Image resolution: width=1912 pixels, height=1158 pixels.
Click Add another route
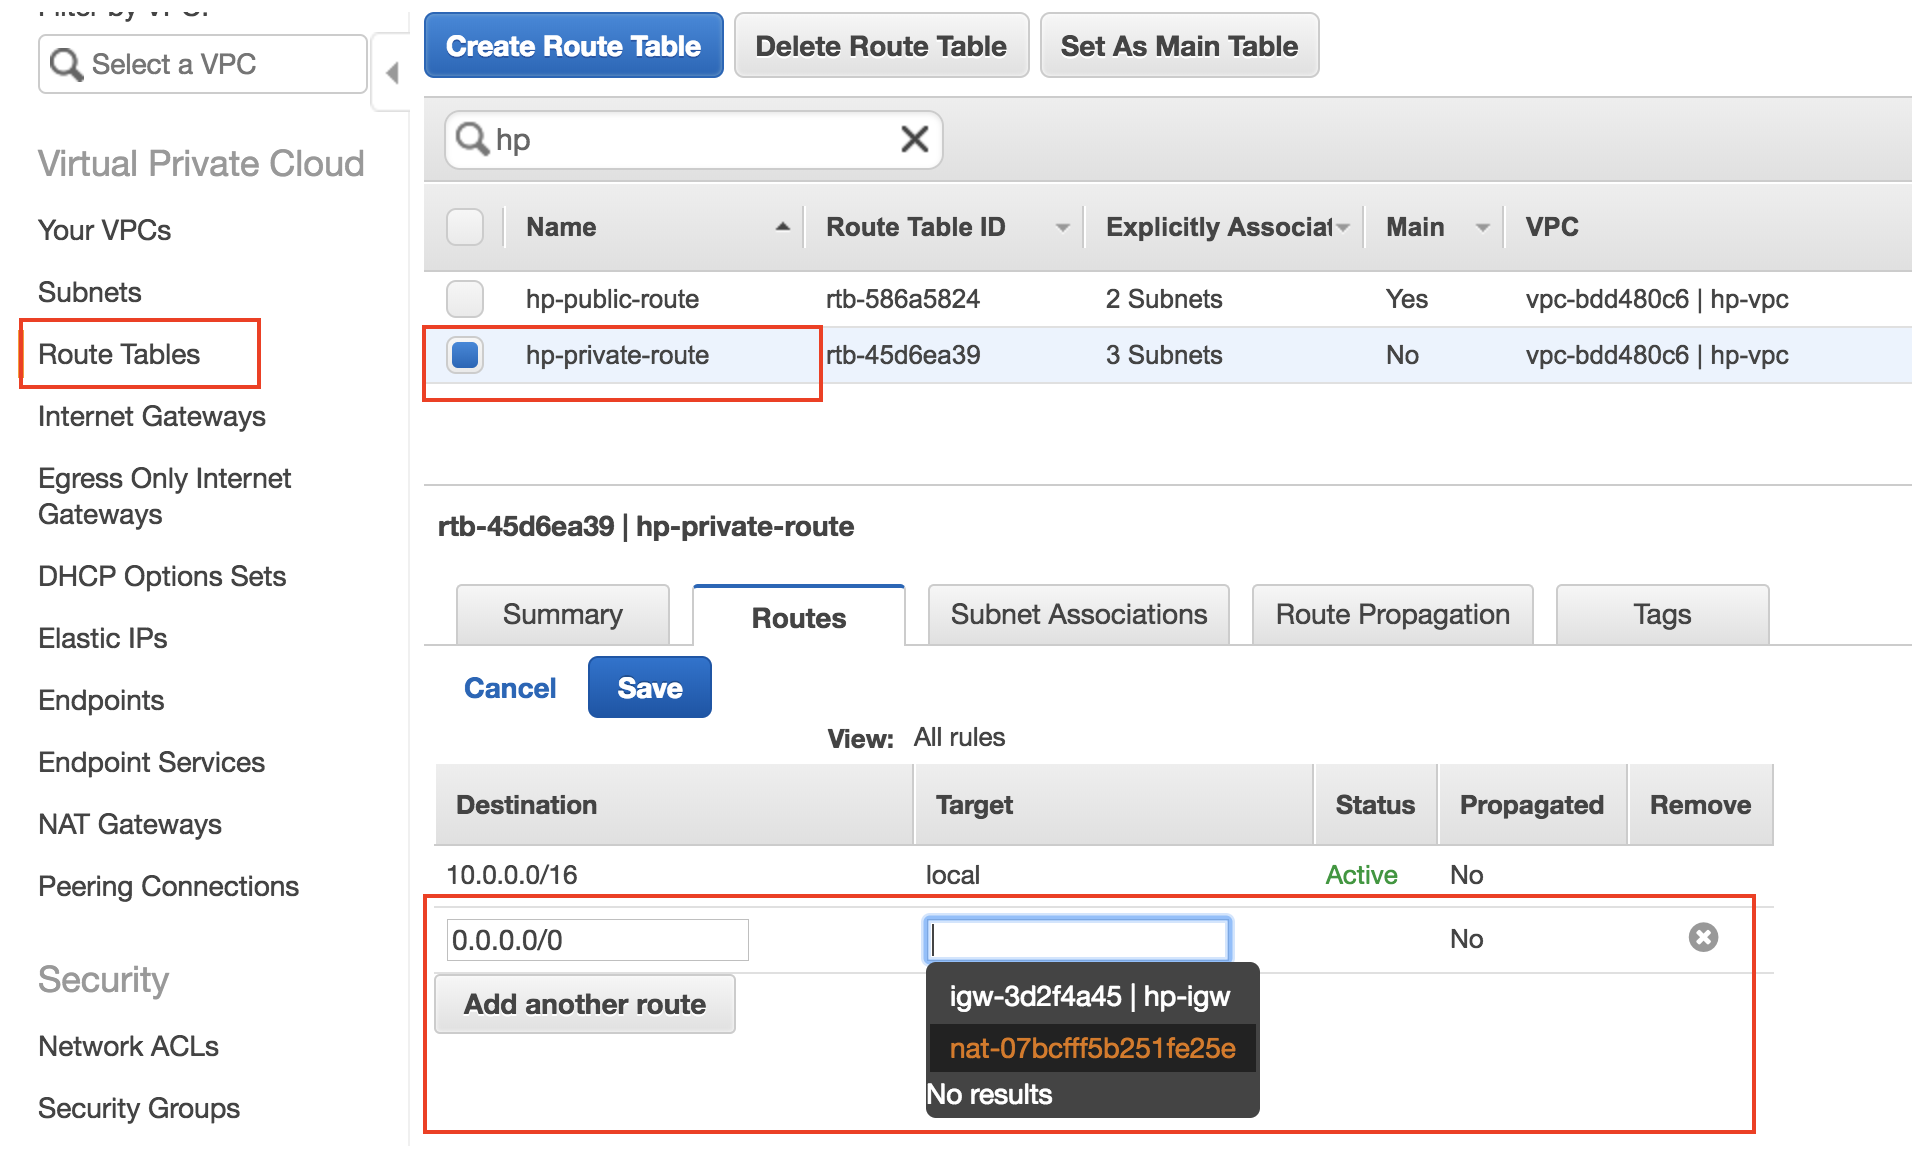(x=584, y=1004)
